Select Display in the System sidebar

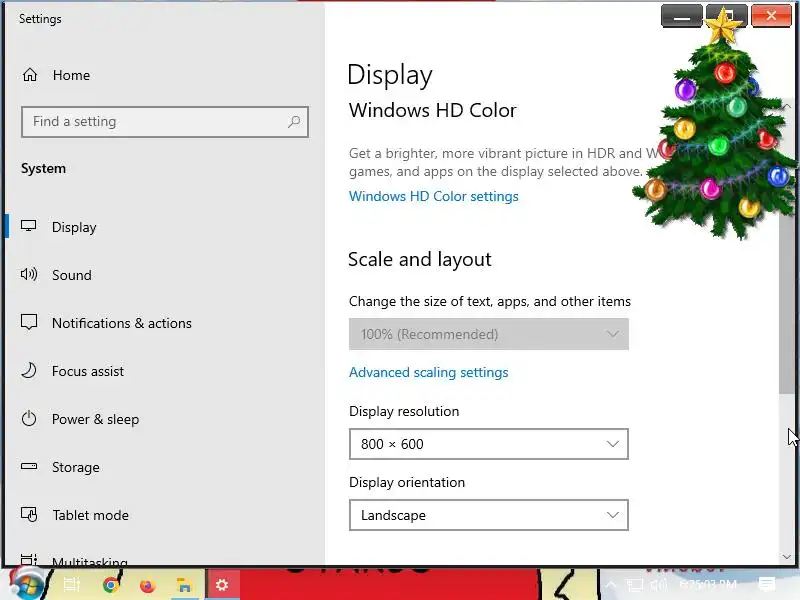click(x=74, y=227)
